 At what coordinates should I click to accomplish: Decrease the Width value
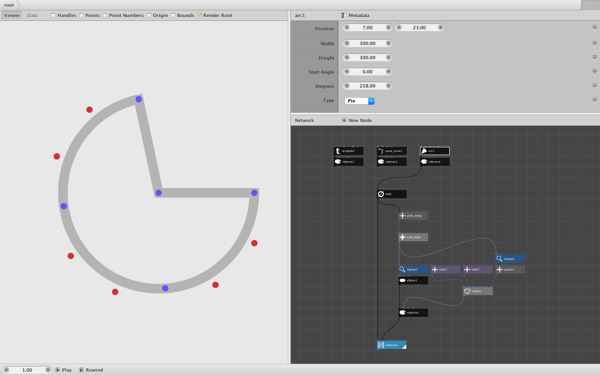pyautogui.click(x=347, y=43)
